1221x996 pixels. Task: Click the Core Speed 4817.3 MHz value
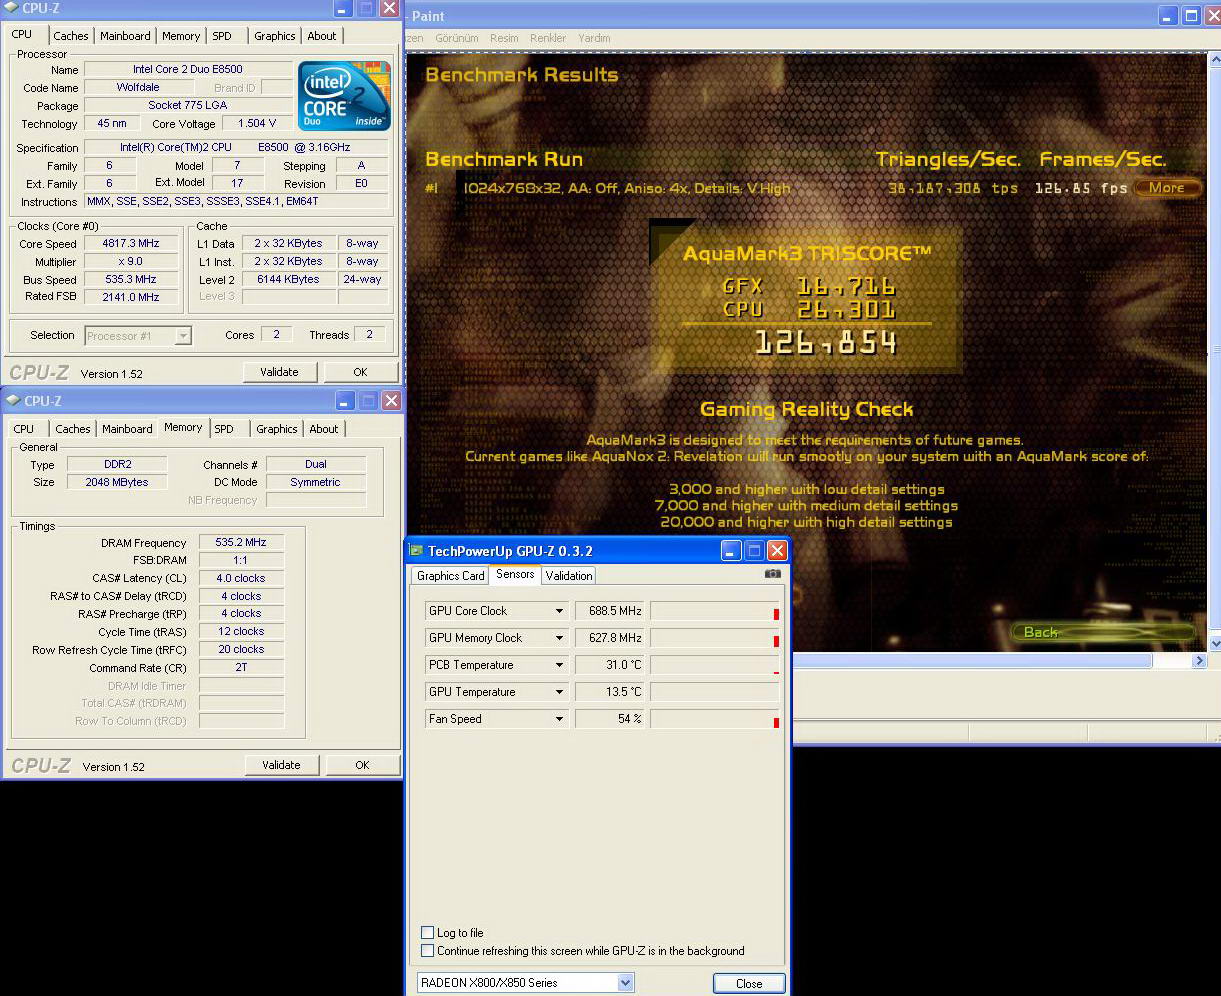130,244
